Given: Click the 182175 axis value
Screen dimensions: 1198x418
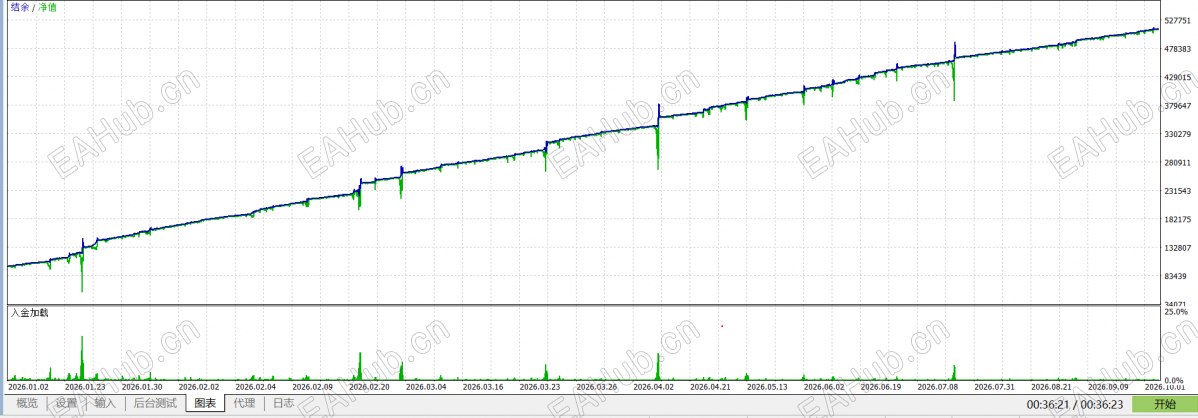Looking at the screenshot, I should pyautogui.click(x=1178, y=220).
